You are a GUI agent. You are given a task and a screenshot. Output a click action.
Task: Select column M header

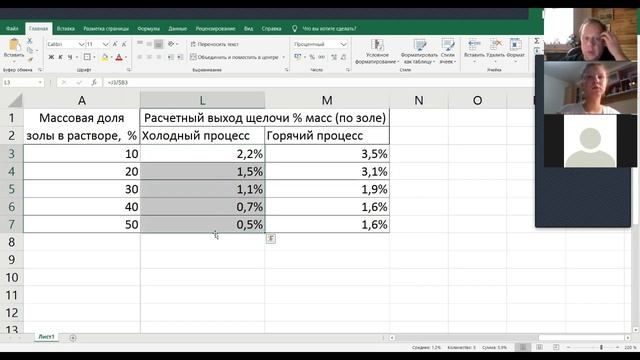327,100
